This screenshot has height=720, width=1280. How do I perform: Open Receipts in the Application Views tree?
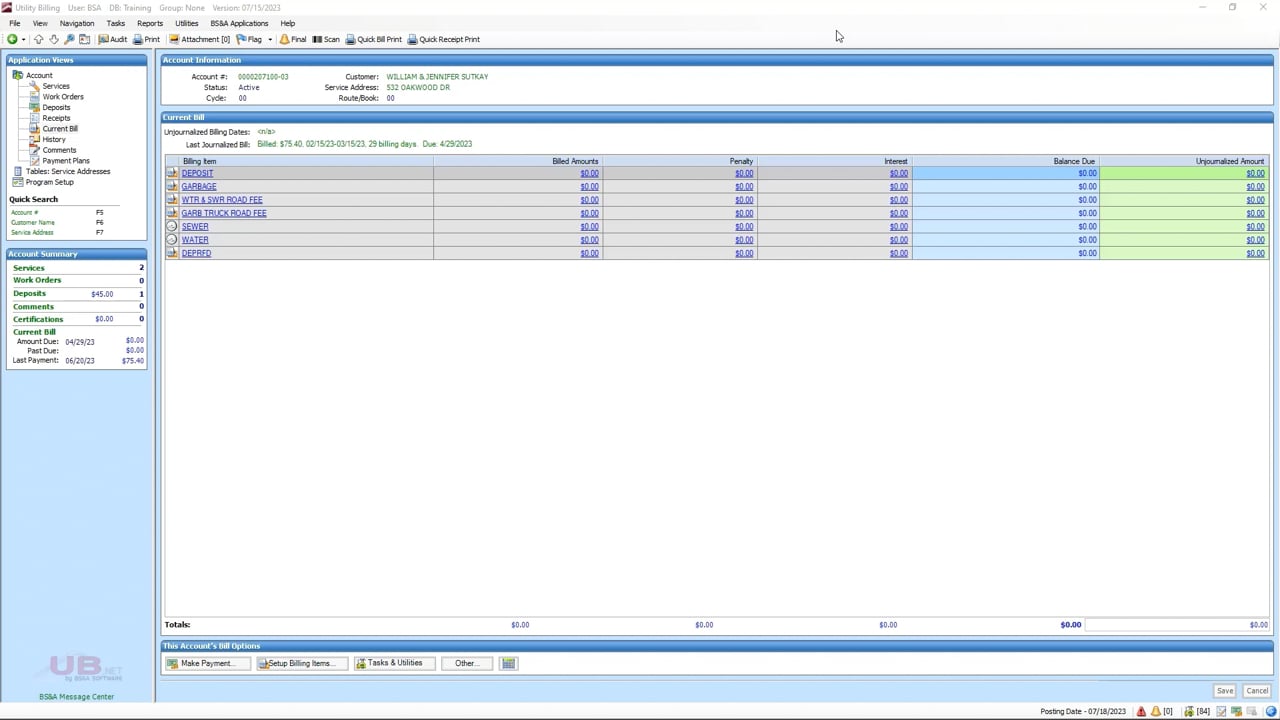[56, 118]
